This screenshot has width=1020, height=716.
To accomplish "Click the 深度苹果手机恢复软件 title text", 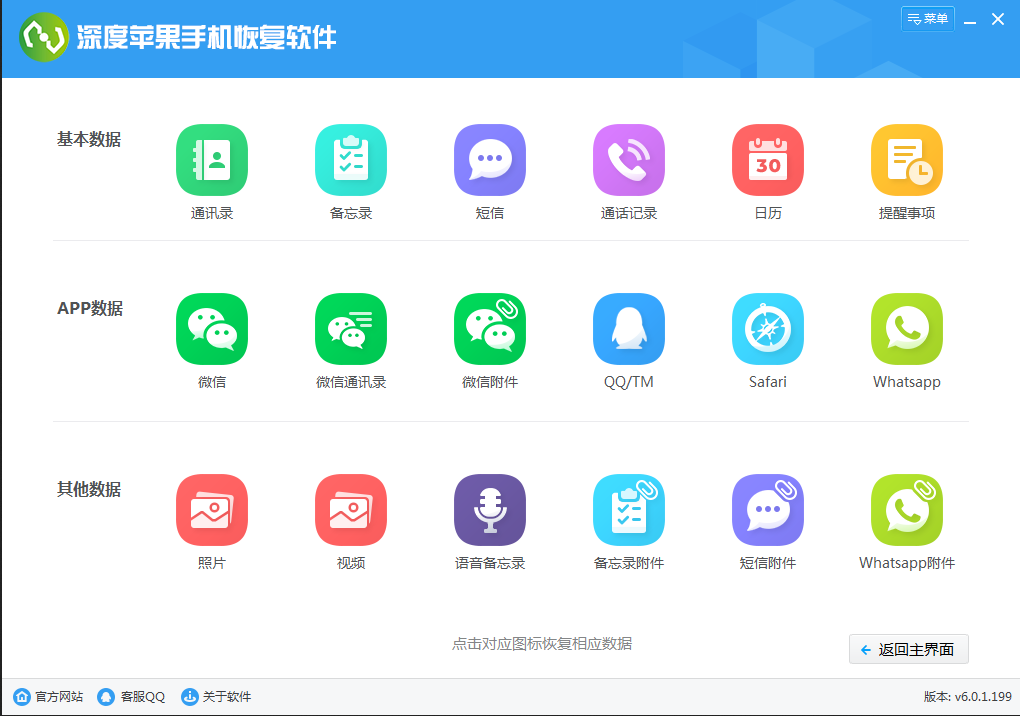I will pos(206,37).
